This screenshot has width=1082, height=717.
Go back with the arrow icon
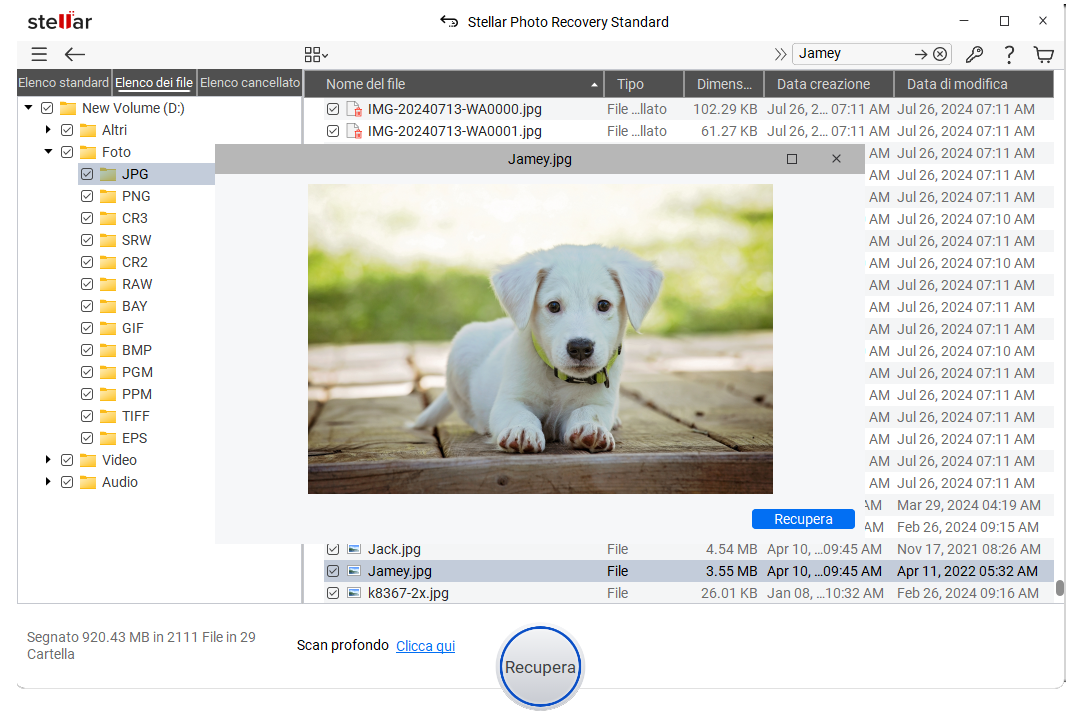pos(75,55)
